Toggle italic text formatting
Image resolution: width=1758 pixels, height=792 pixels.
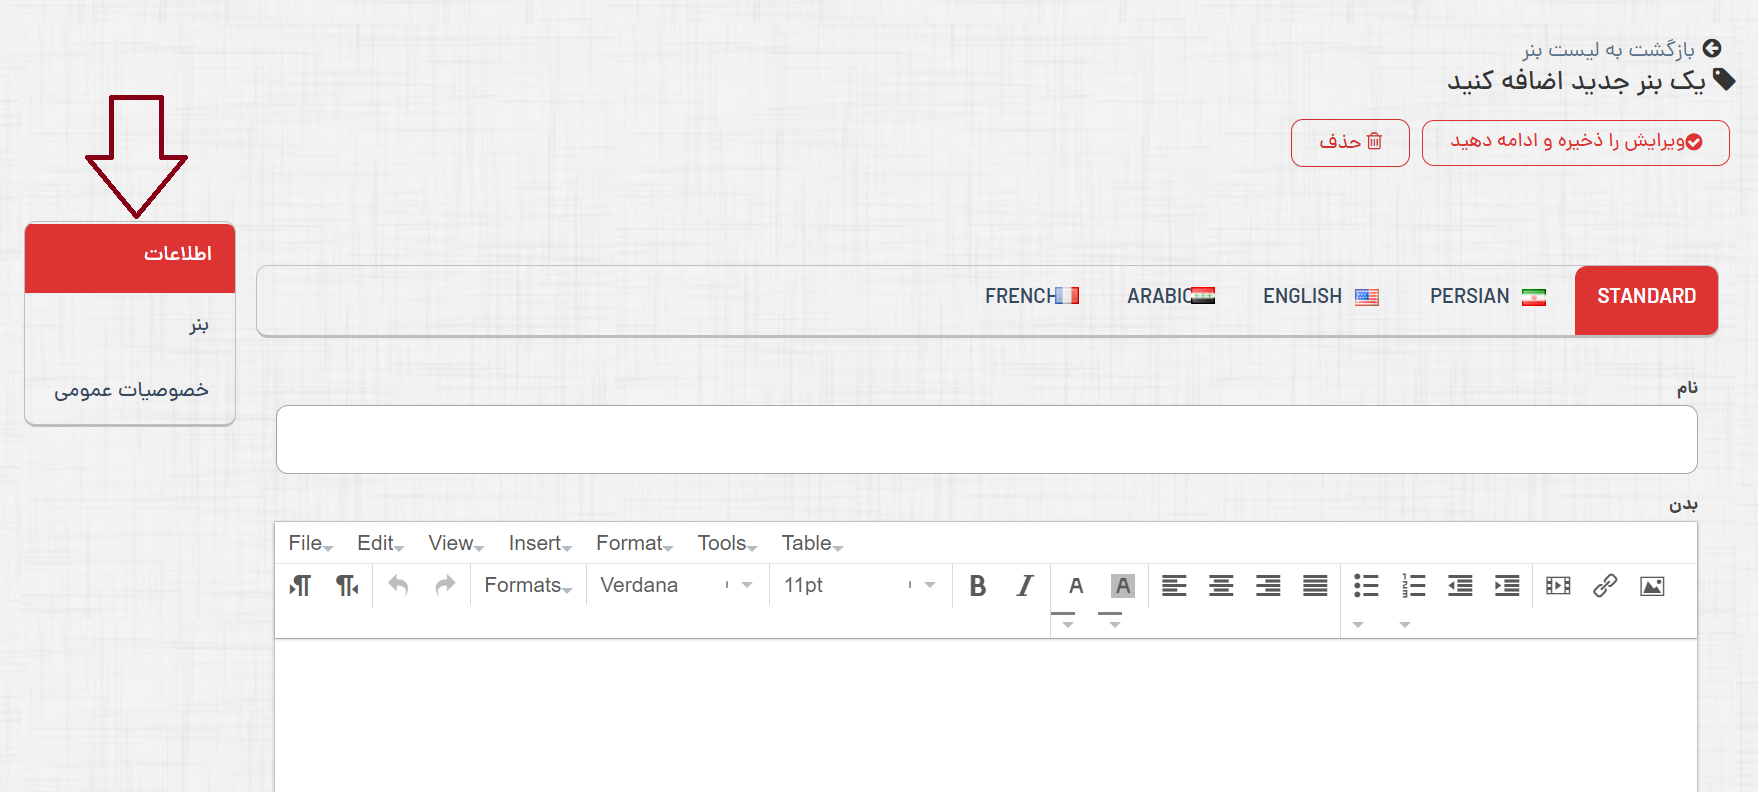(x=1025, y=586)
